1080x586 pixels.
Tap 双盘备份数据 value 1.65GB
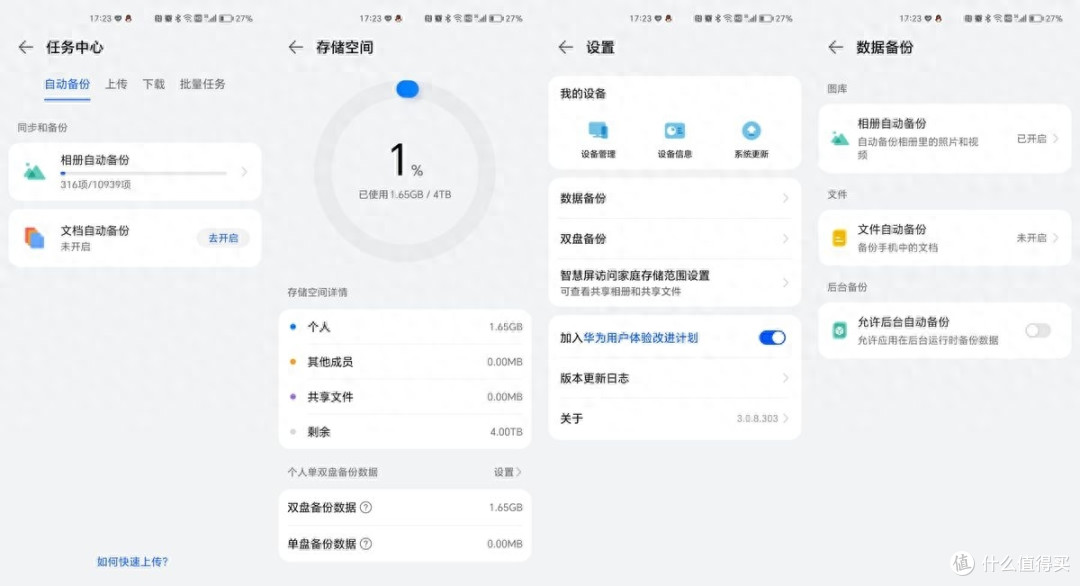506,507
